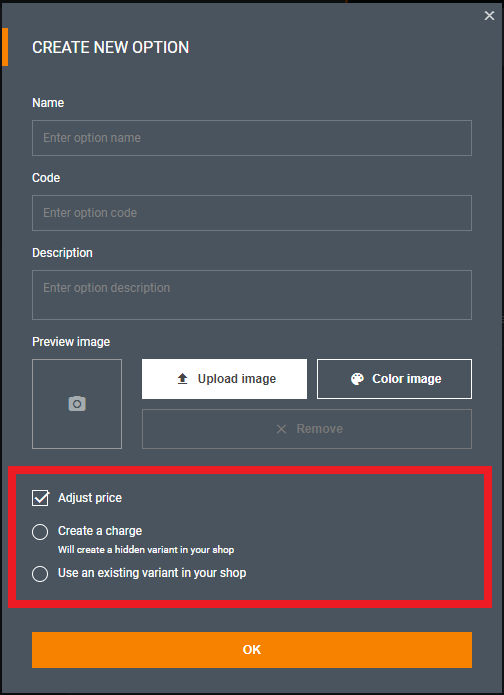Focus the option Name field
This screenshot has width=504, height=695.
[252, 138]
